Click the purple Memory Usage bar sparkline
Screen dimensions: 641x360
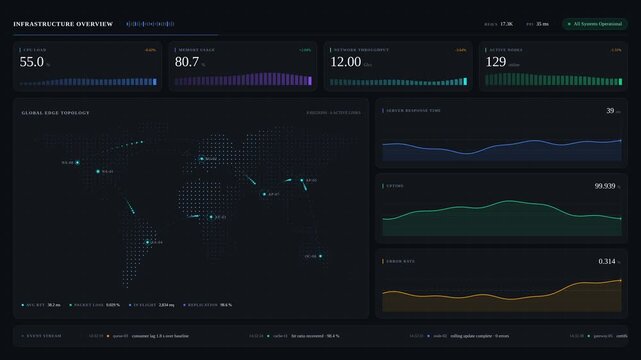(x=243, y=79)
